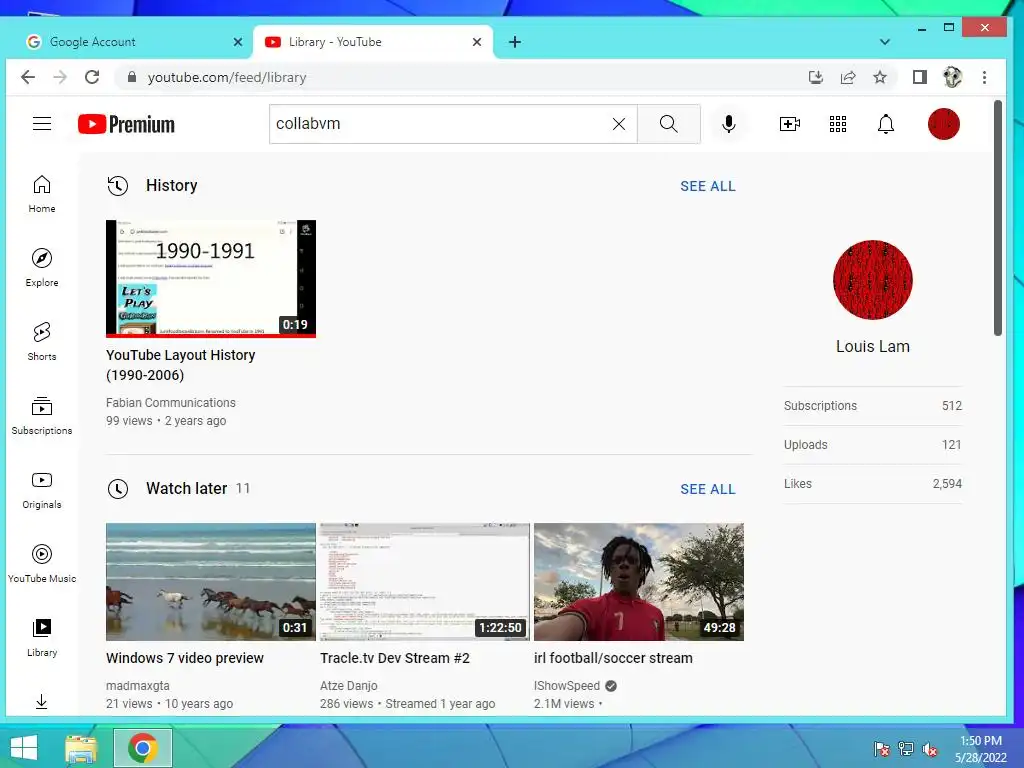Image resolution: width=1024 pixels, height=768 pixels.
Task: Open the Windows Start button
Action: click(x=24, y=748)
